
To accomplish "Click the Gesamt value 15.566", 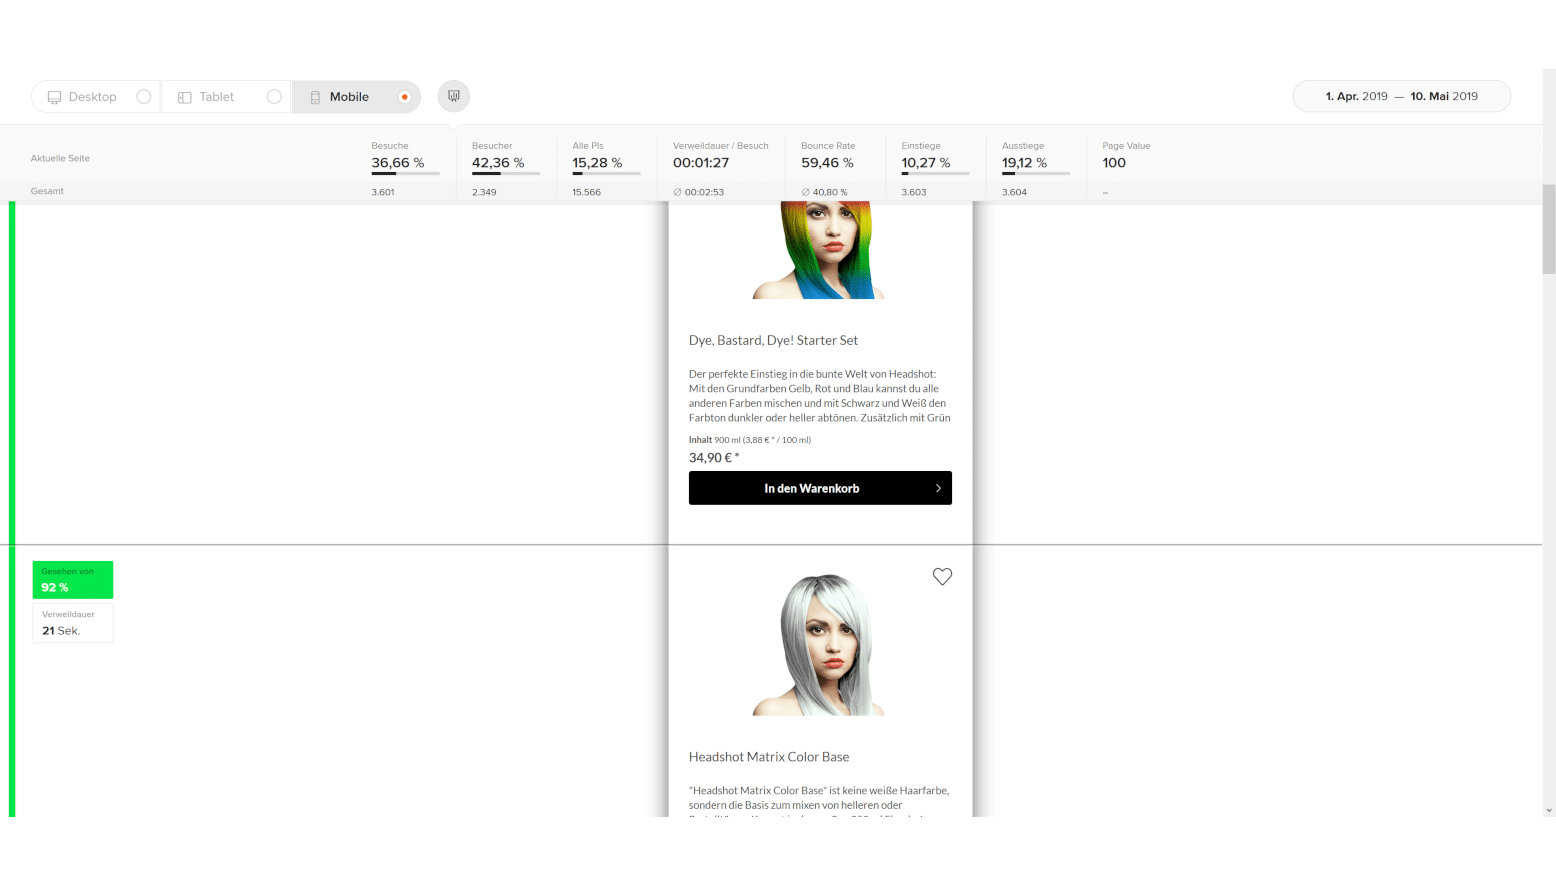I will click(x=587, y=192).
